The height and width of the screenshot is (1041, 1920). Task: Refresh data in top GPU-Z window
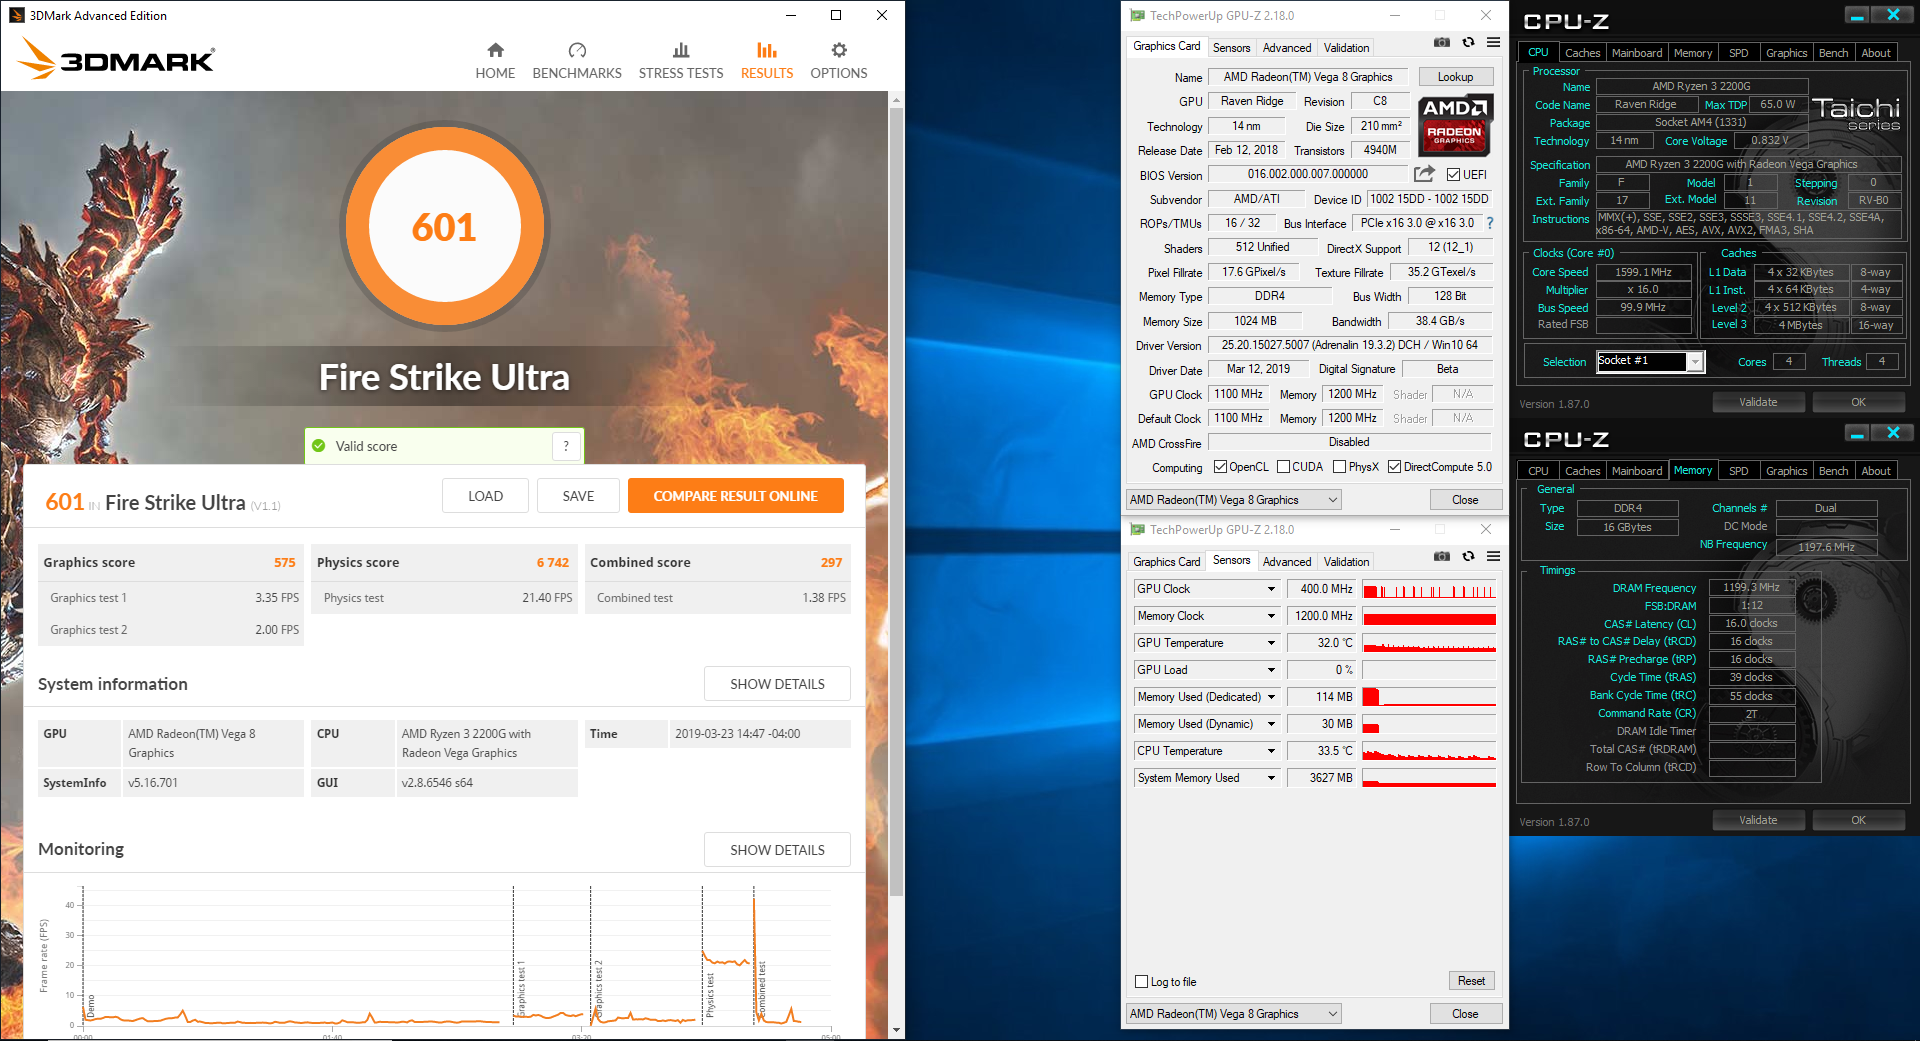pyautogui.click(x=1468, y=42)
